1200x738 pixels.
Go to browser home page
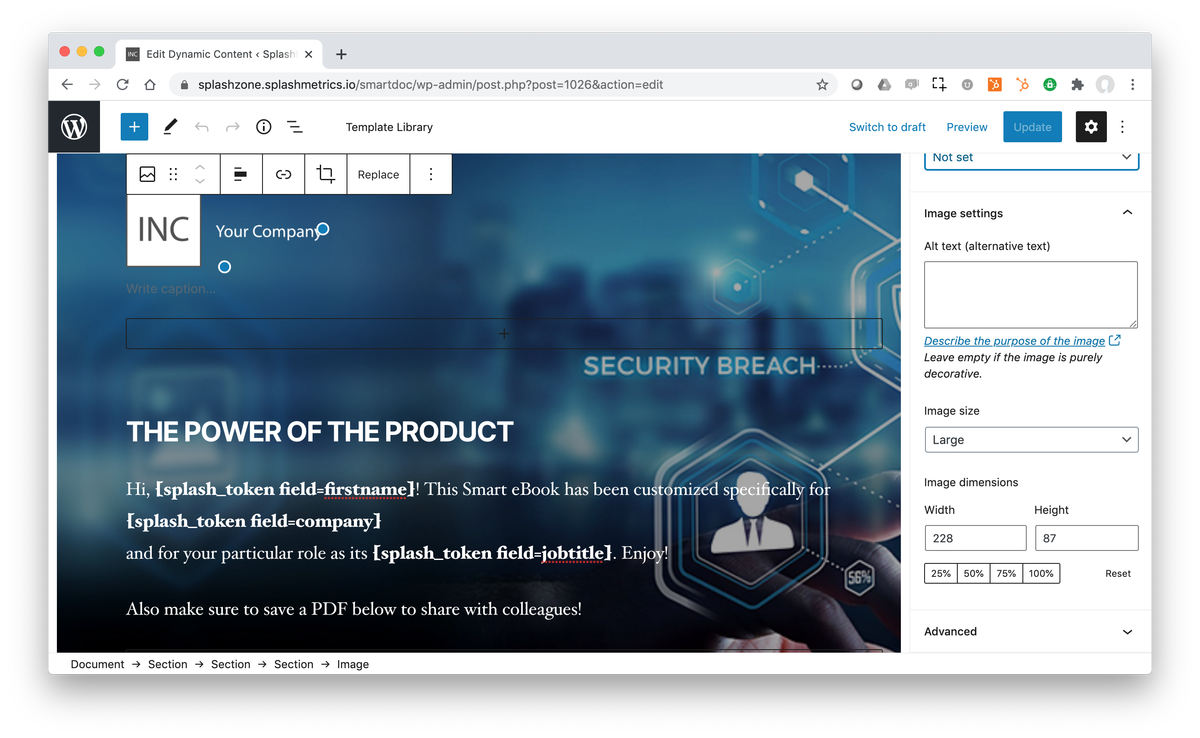[149, 85]
